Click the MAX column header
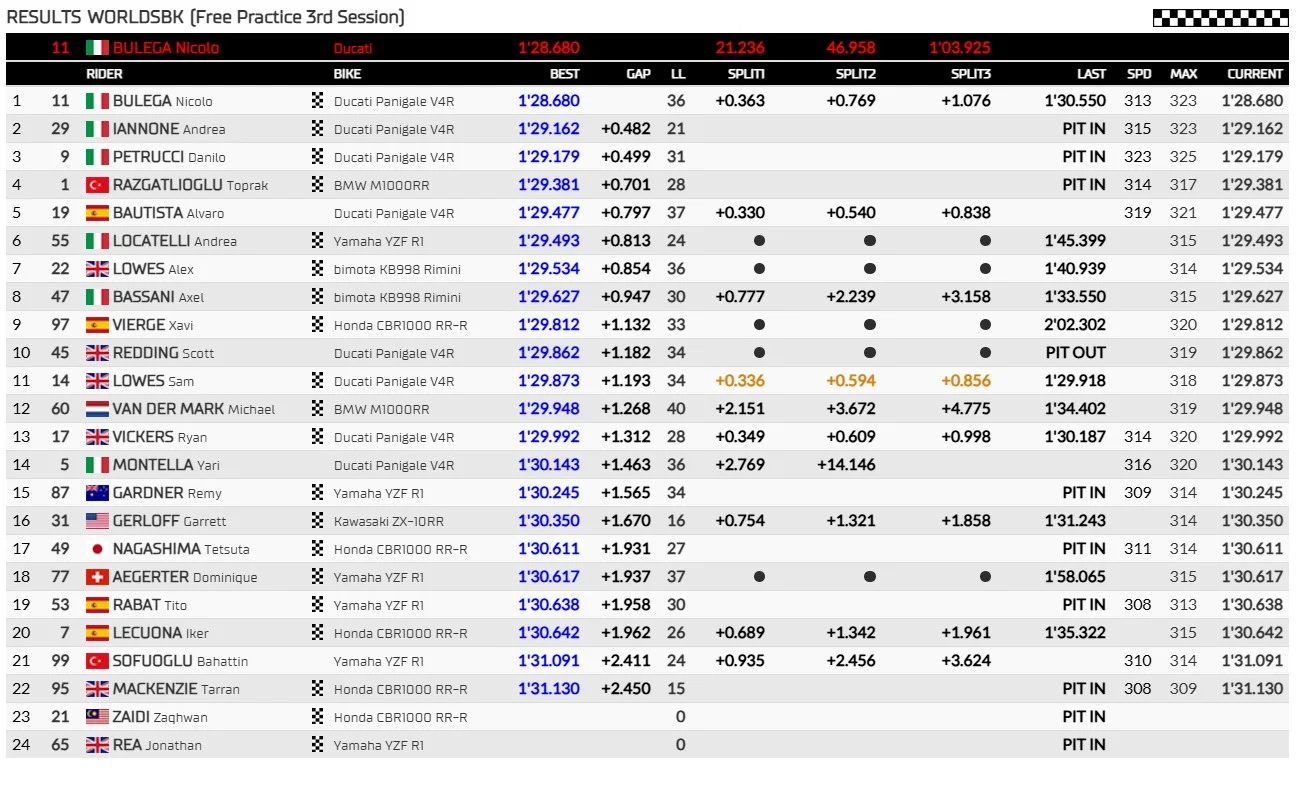The height and width of the screenshot is (792, 1305). click(x=1184, y=74)
